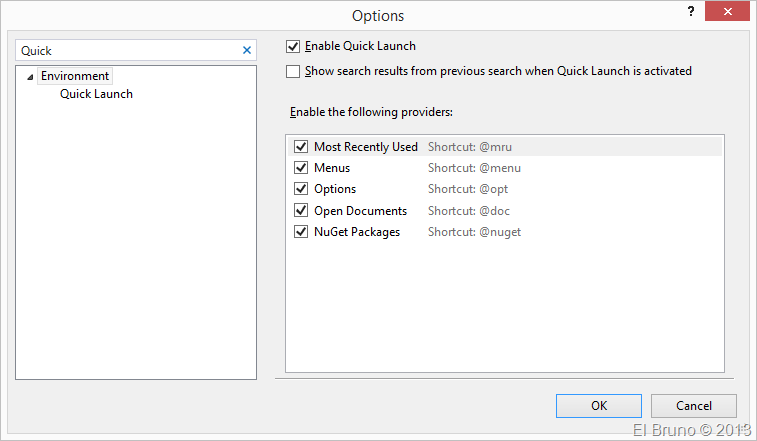The height and width of the screenshot is (441, 757).
Task: Select Environment in the options tree
Action: (x=74, y=76)
